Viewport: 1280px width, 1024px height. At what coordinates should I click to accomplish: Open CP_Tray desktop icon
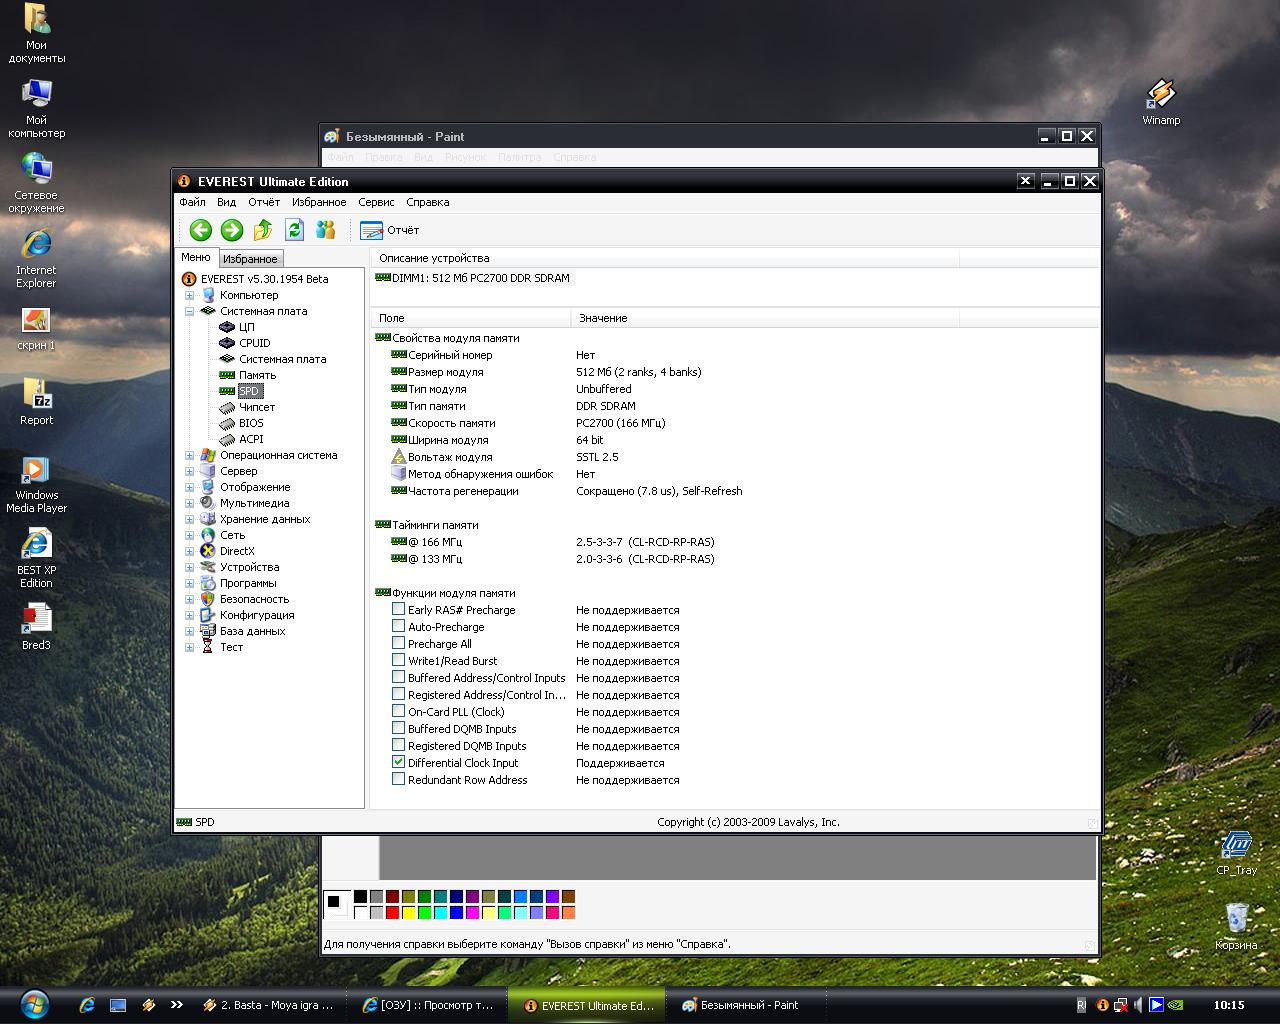(1236, 852)
